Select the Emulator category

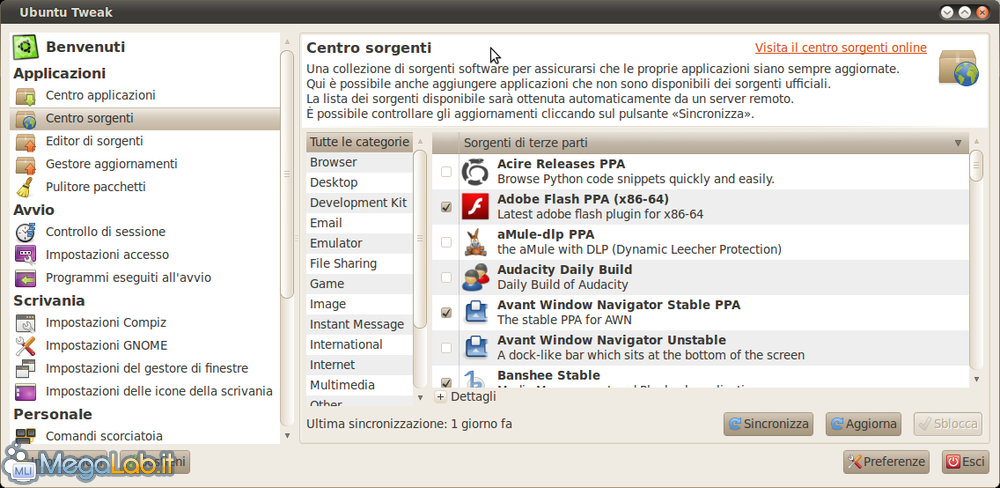[x=359, y=243]
